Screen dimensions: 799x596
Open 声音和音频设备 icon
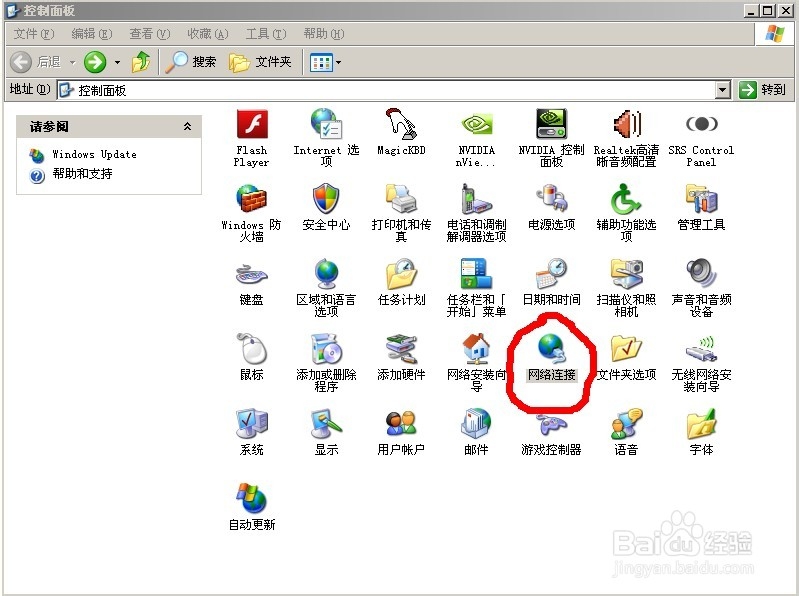click(x=701, y=274)
